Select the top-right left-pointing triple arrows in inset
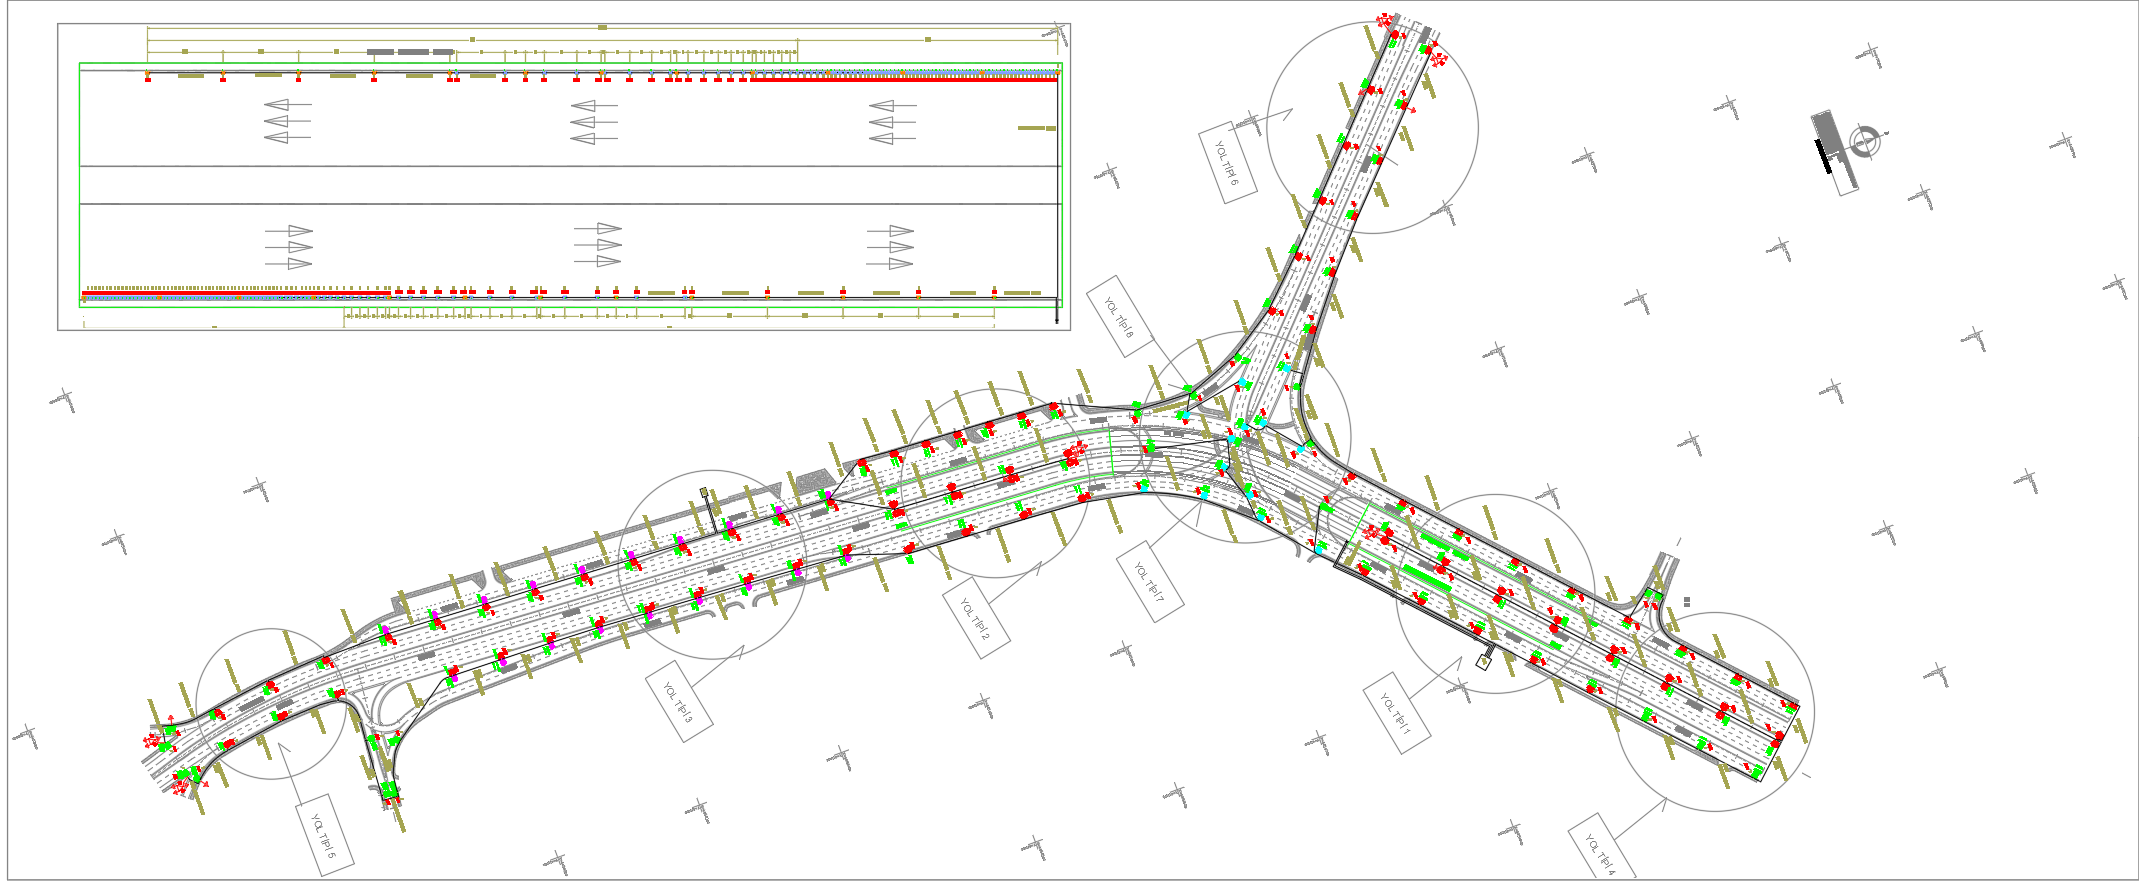The width and height of the screenshot is (2139, 885). (893, 122)
